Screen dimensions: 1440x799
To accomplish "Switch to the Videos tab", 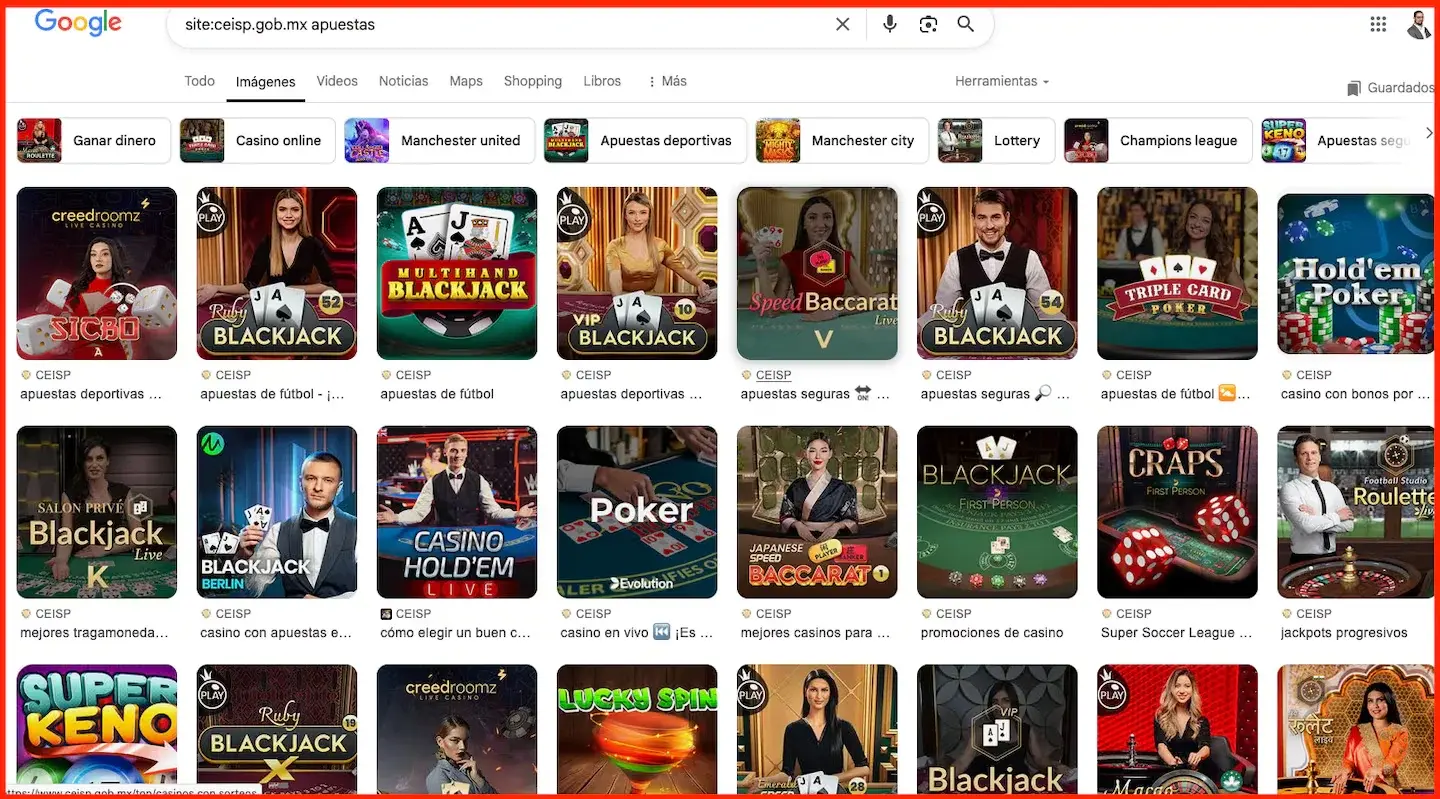I will point(337,81).
